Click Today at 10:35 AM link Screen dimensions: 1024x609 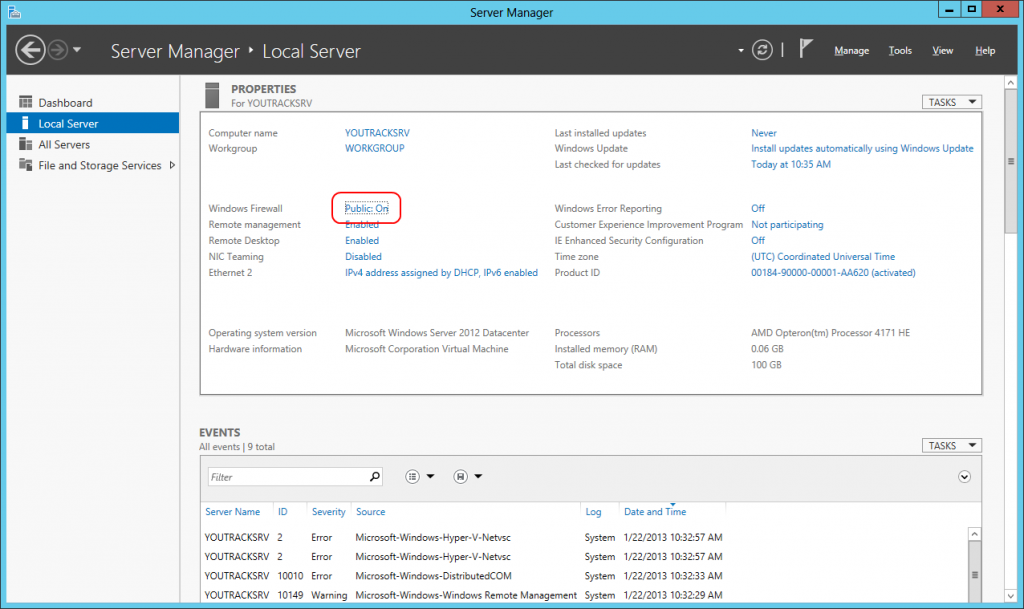coord(791,164)
